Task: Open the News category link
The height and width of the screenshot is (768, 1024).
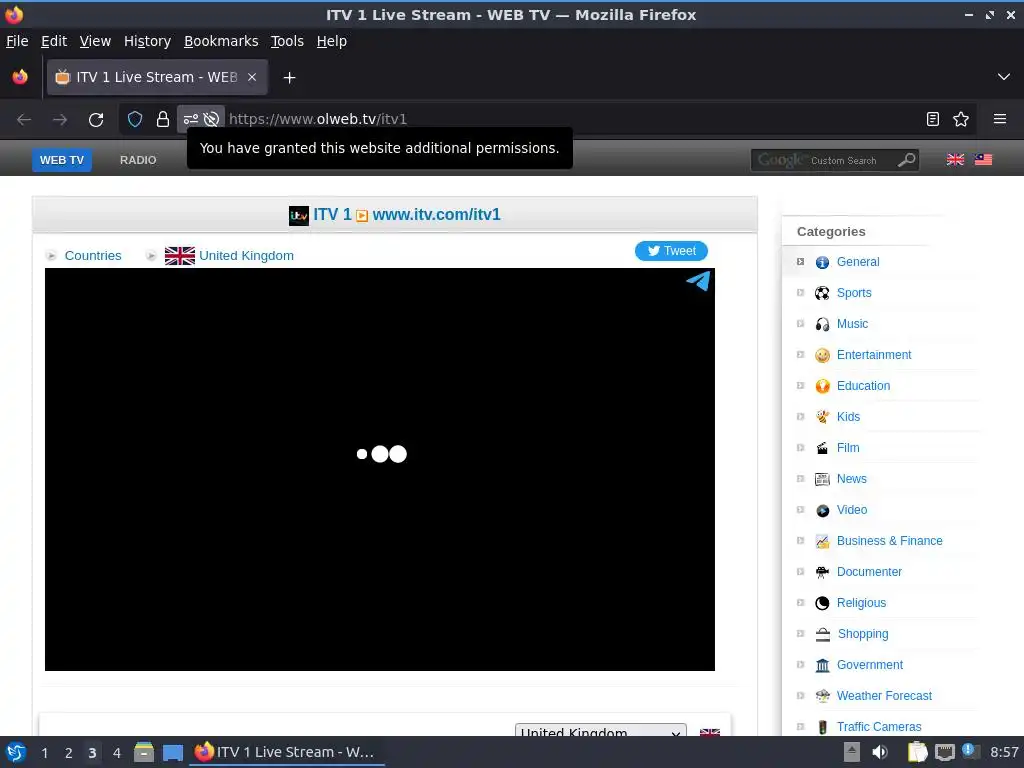Action: 852,479
